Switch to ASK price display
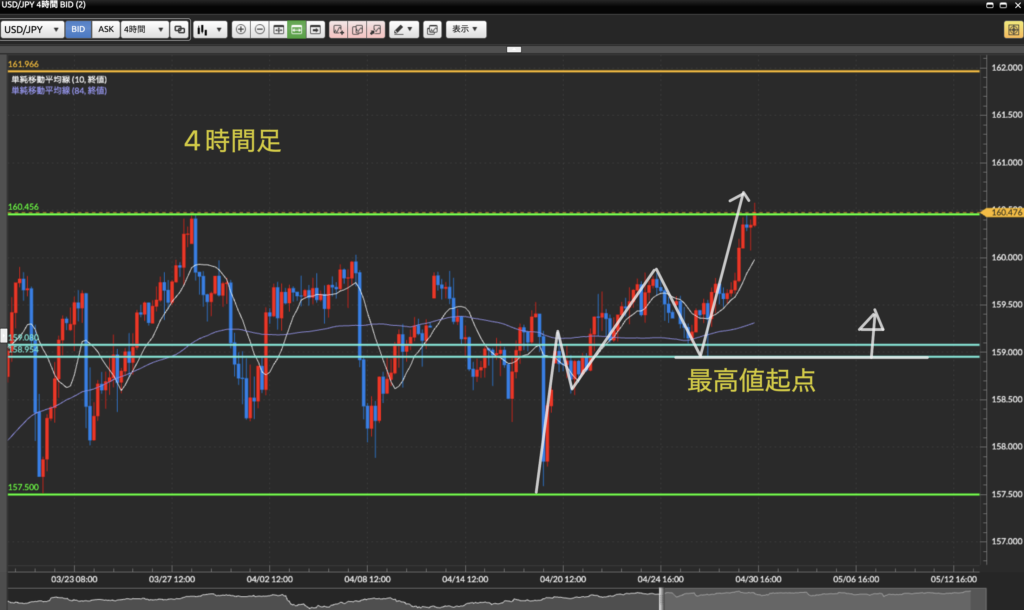Viewport: 1024px width, 610px height. 105,30
